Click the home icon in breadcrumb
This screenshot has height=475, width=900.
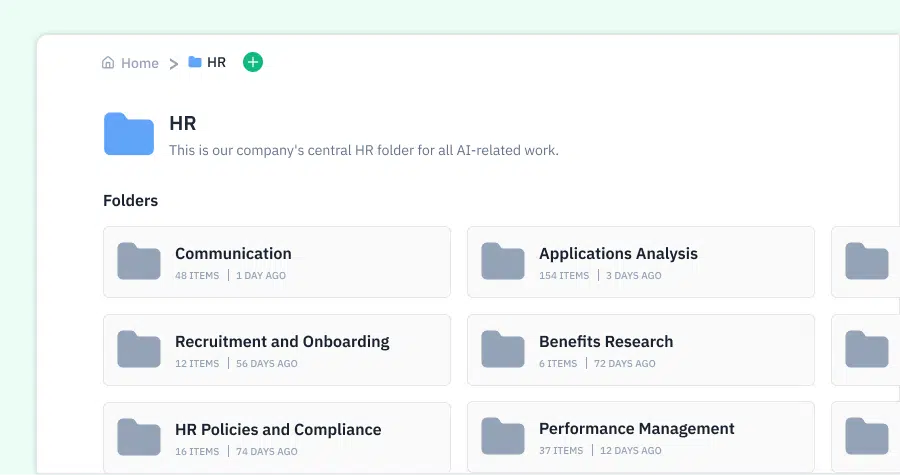coord(108,63)
